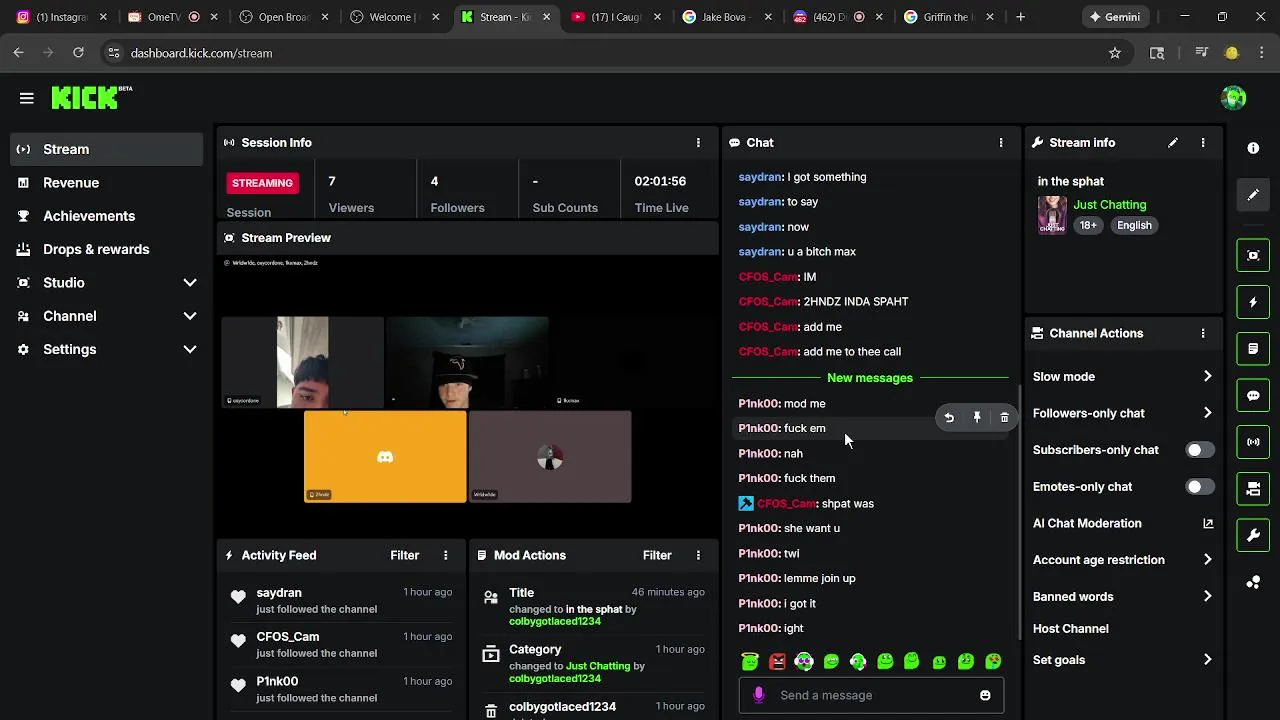Open Mod Actions Filter

pos(657,555)
